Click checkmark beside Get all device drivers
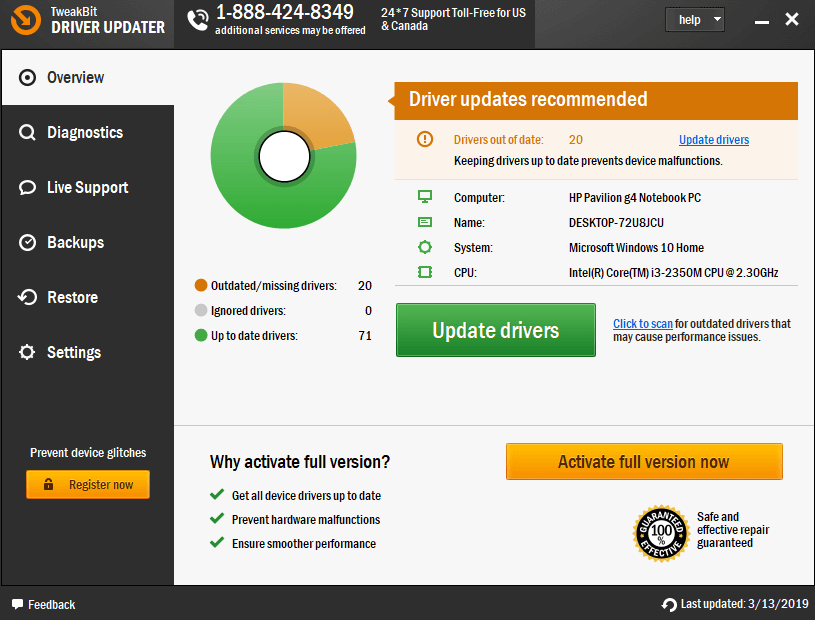Screen dimensions: 815x620 click(217, 494)
